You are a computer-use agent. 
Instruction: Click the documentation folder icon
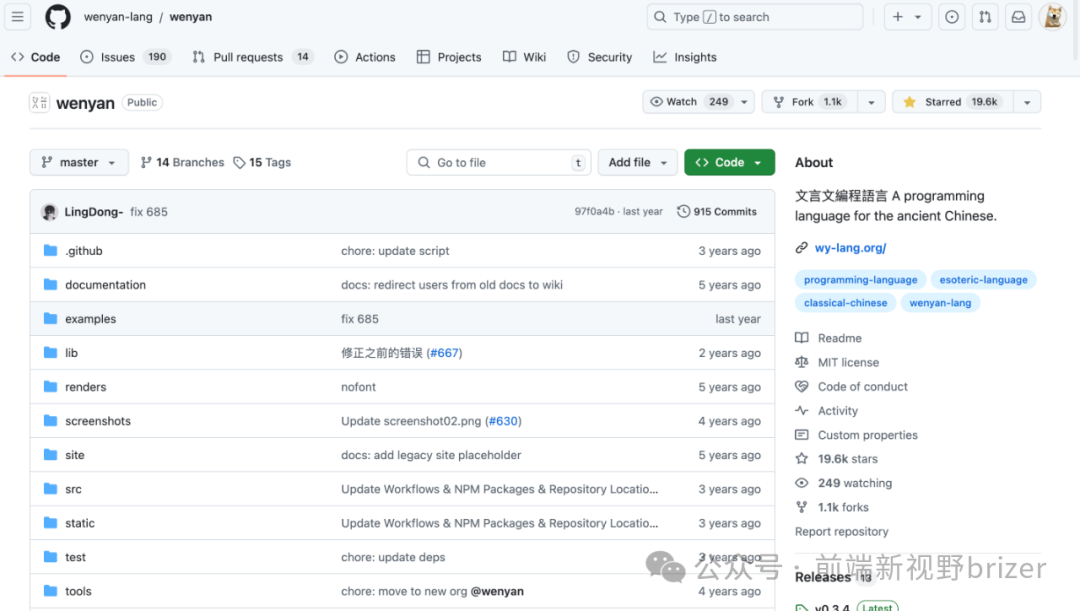tap(50, 284)
